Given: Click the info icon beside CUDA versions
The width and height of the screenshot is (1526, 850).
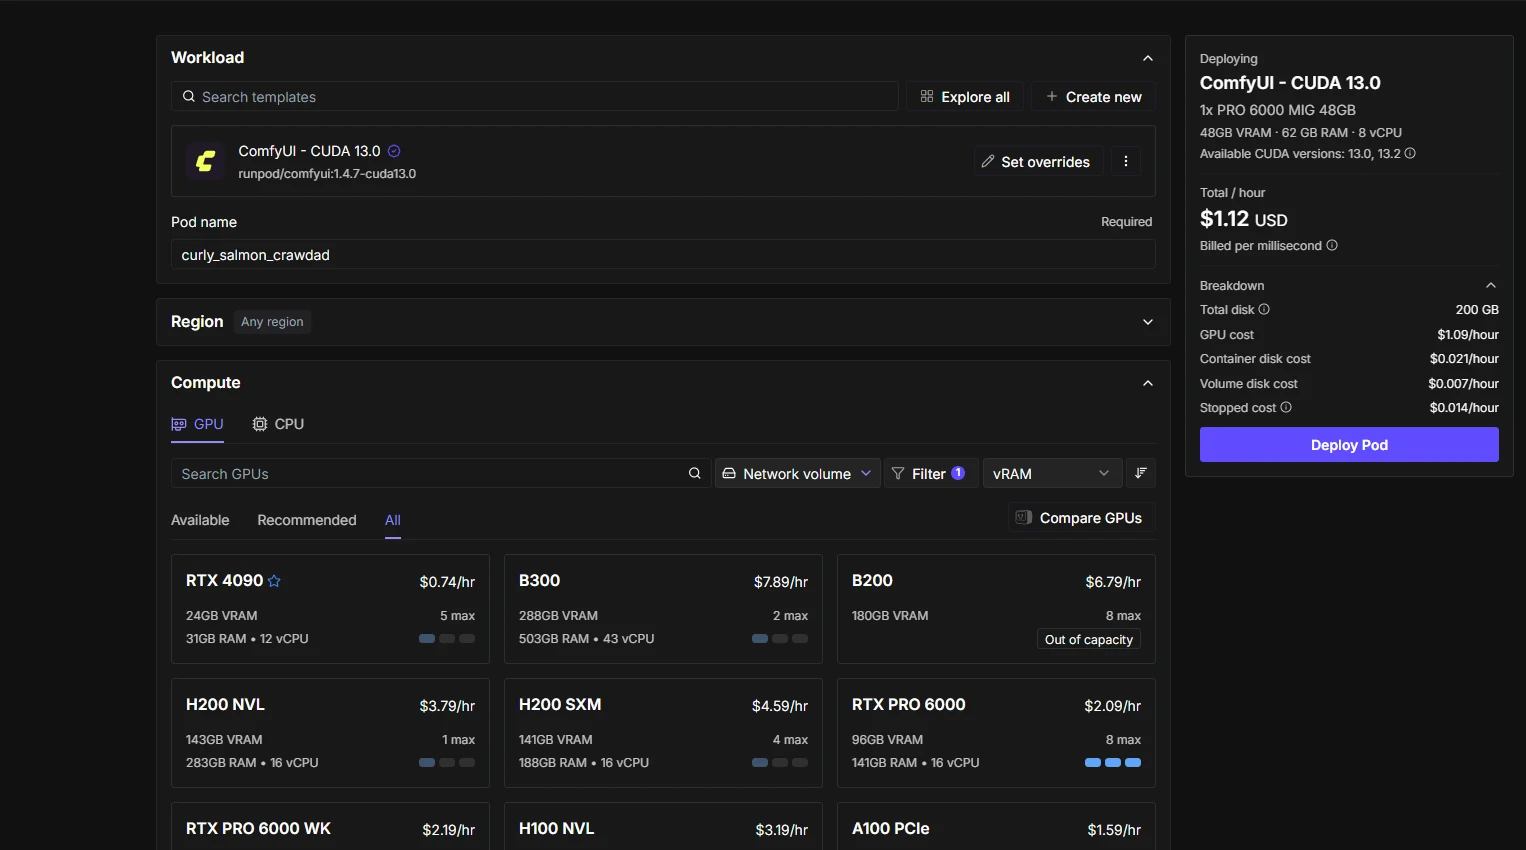Looking at the screenshot, I should click(x=1410, y=154).
